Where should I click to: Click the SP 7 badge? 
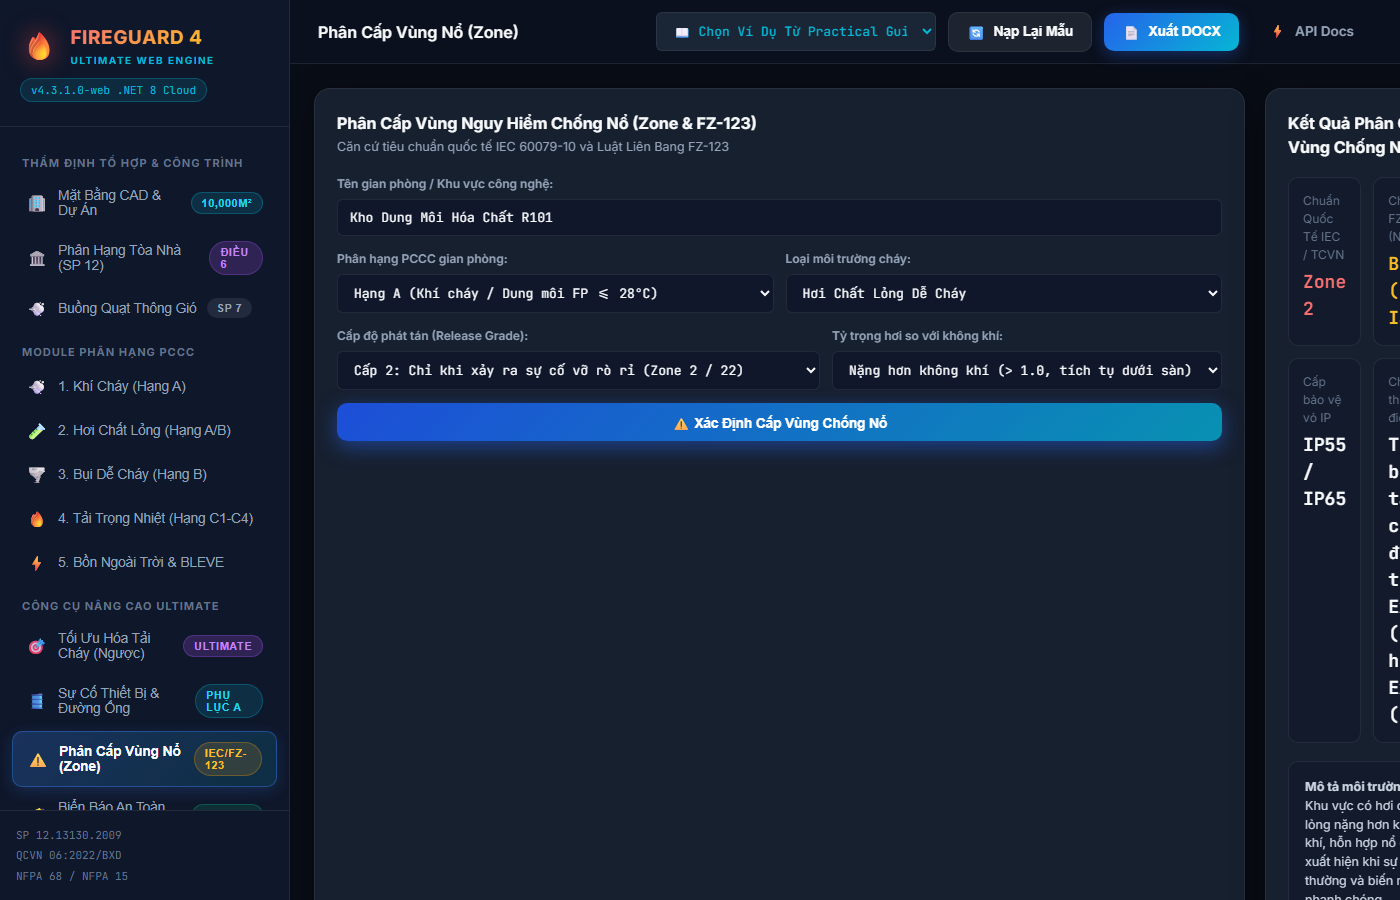[x=230, y=308]
